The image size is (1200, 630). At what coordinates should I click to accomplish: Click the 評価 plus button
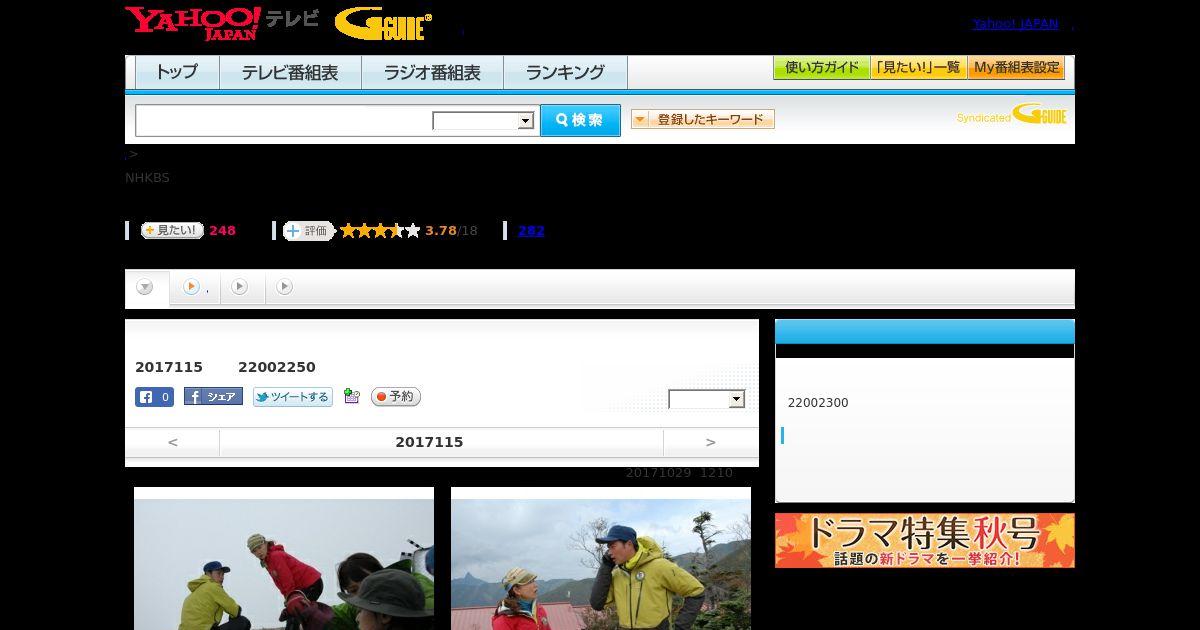pyautogui.click(x=308, y=231)
